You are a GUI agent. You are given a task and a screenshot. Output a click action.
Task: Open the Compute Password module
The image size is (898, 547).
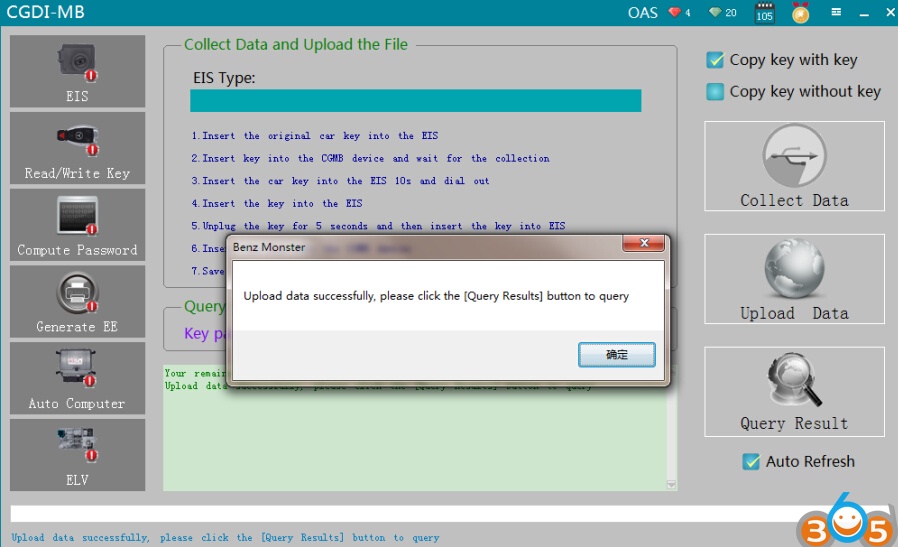pos(77,225)
